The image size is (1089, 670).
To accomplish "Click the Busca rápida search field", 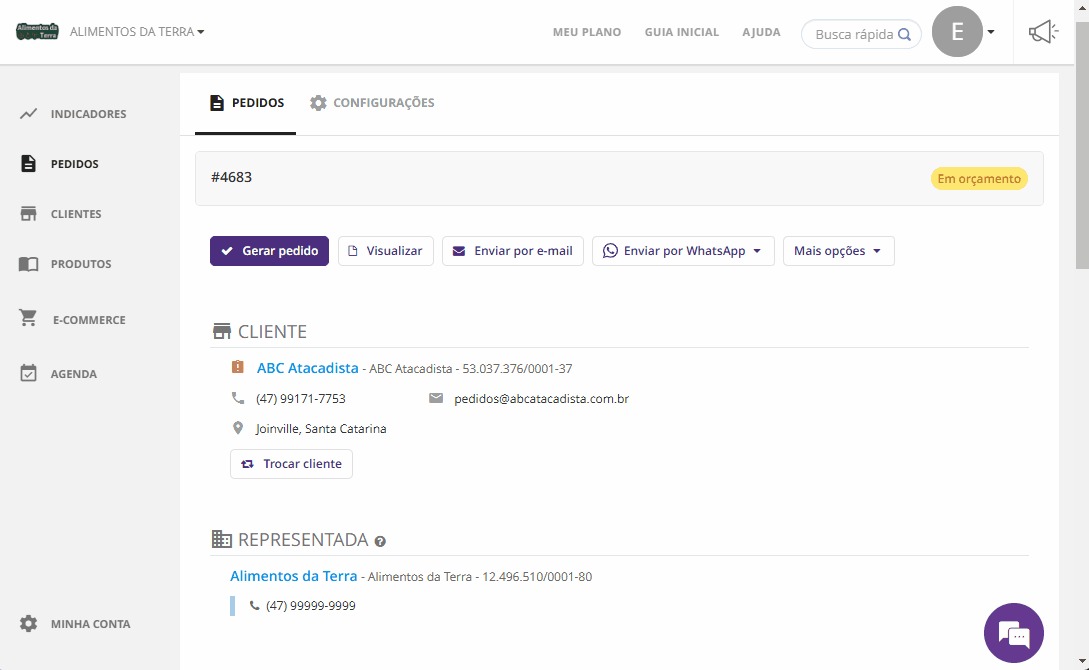I will point(854,34).
